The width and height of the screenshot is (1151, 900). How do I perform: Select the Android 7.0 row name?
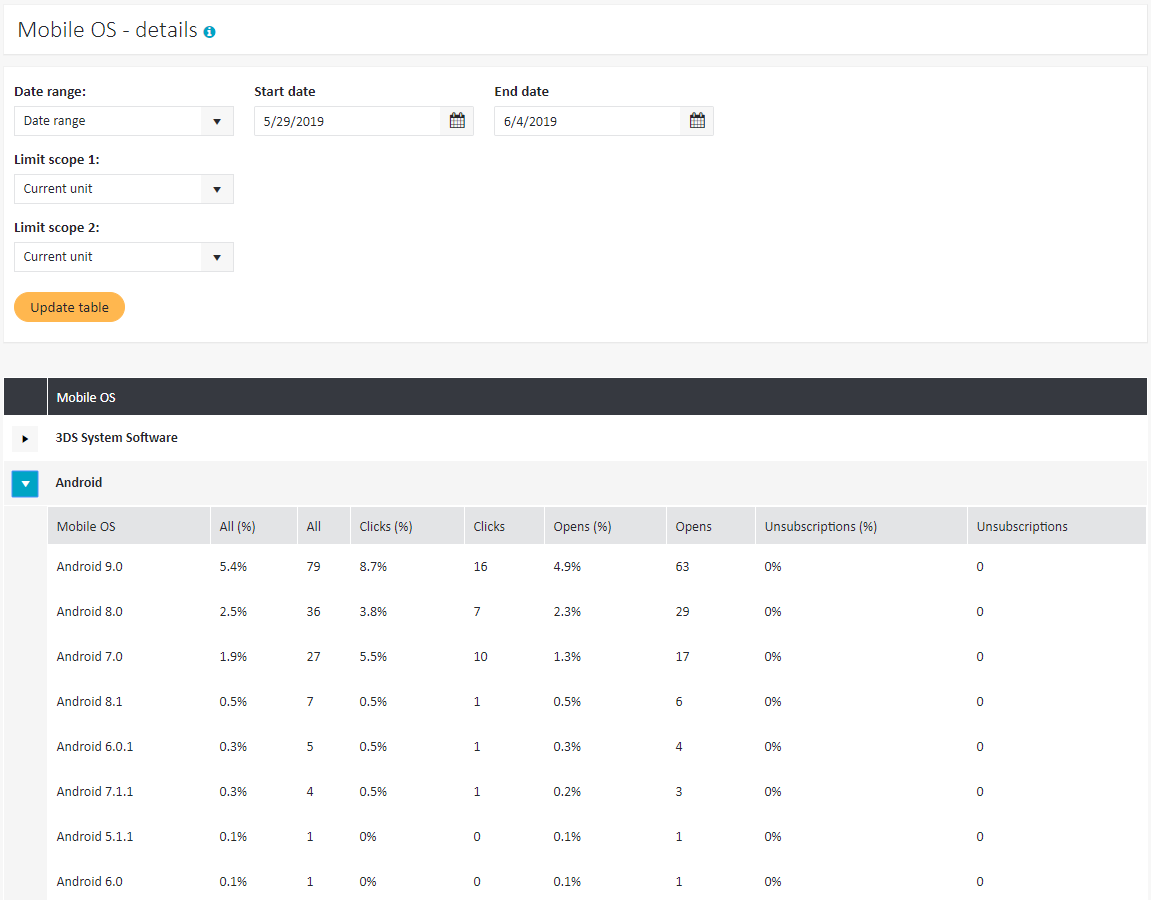tap(90, 656)
